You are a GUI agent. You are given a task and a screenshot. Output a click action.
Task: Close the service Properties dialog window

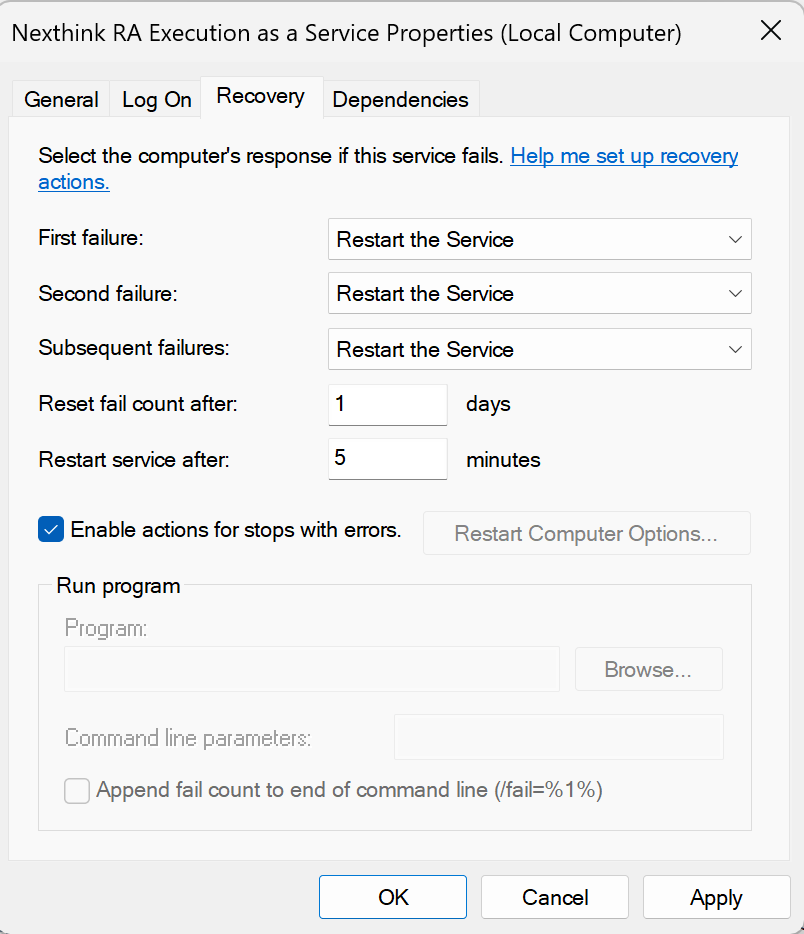[x=770, y=31]
